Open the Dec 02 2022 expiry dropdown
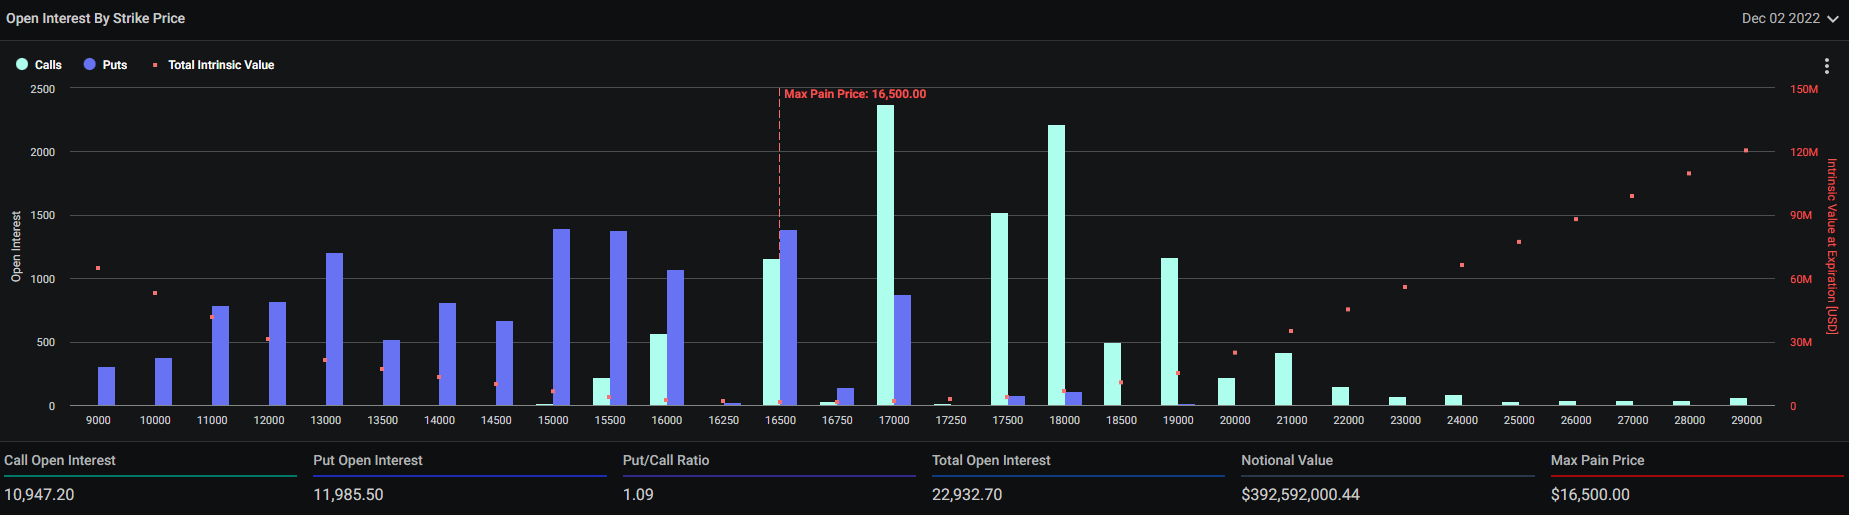This screenshot has width=1849, height=515. [x=1790, y=18]
